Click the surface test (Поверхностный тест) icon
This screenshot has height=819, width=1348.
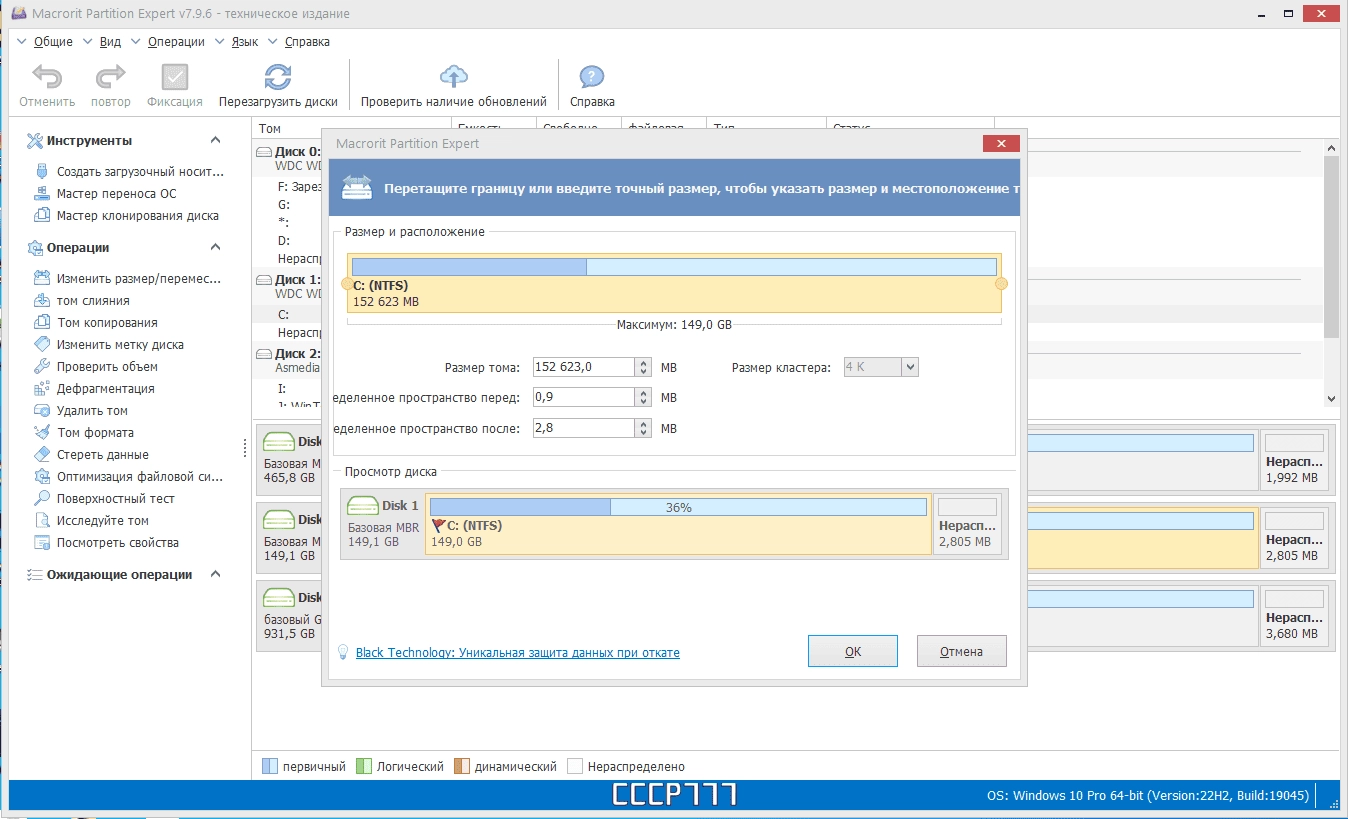tap(41, 499)
